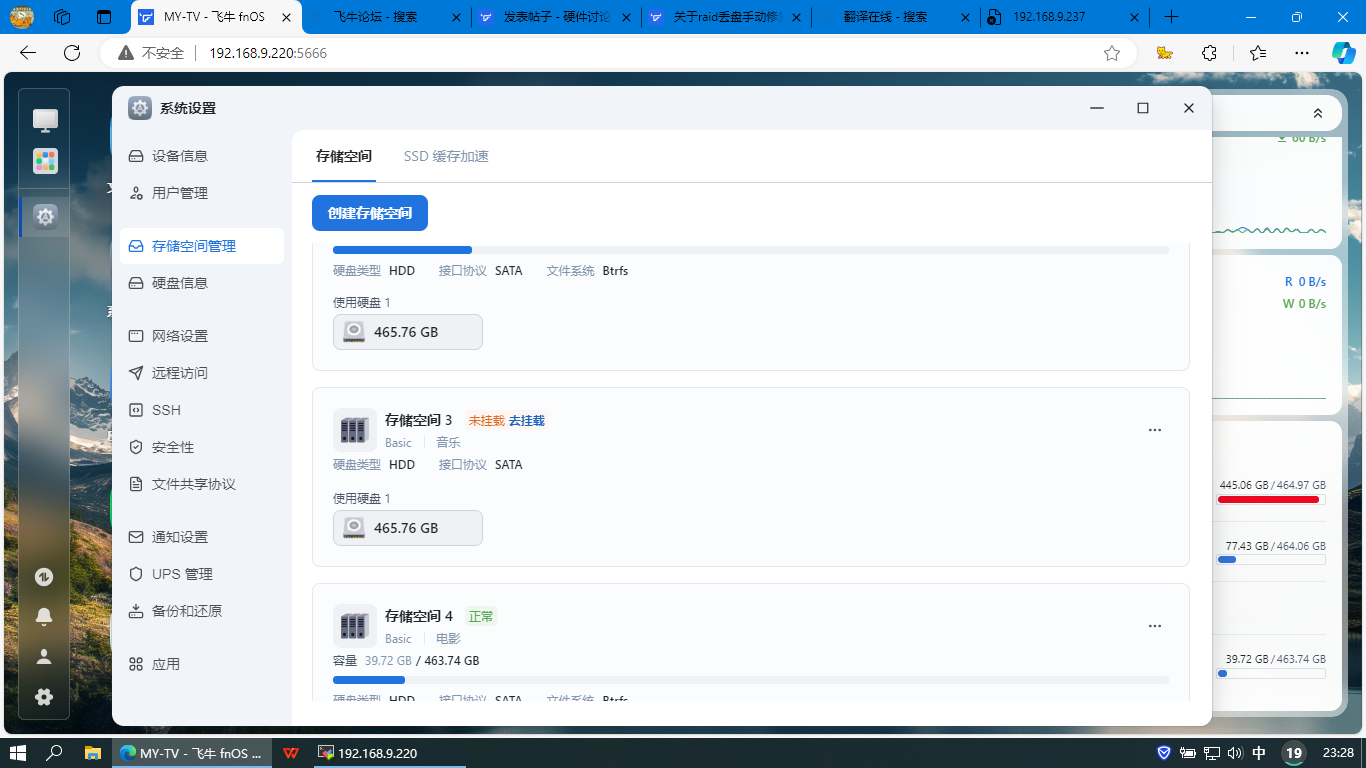
Task: Collapse the resource monitor panel with double chevron
Action: [1318, 113]
